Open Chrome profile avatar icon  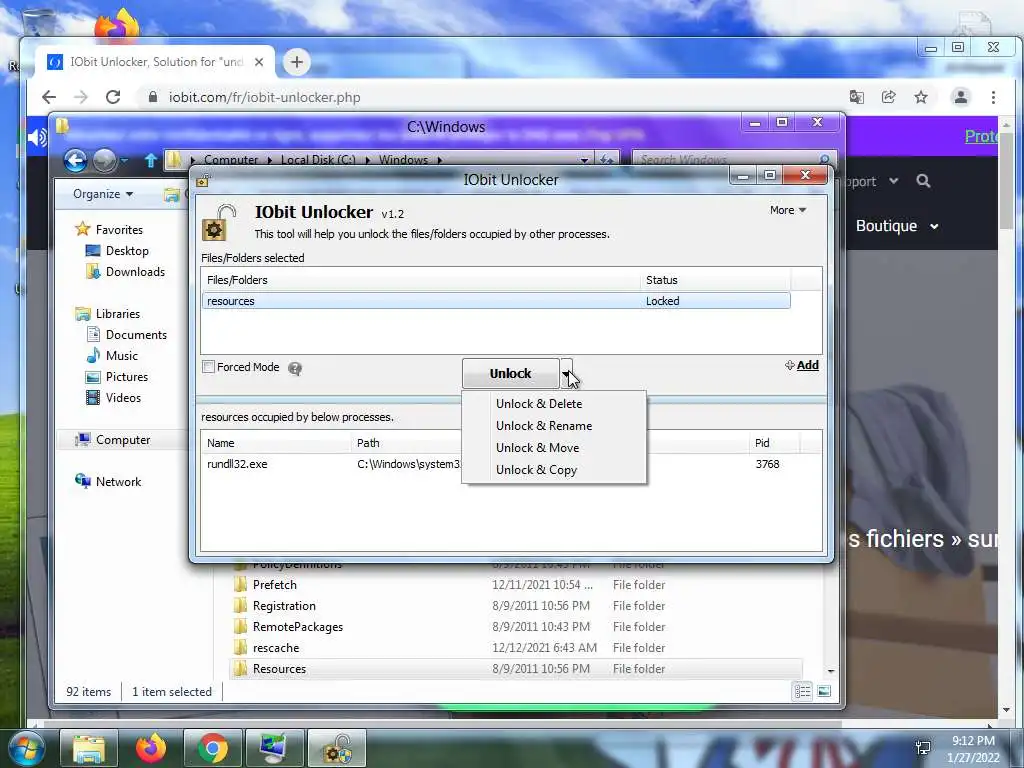coord(961,97)
